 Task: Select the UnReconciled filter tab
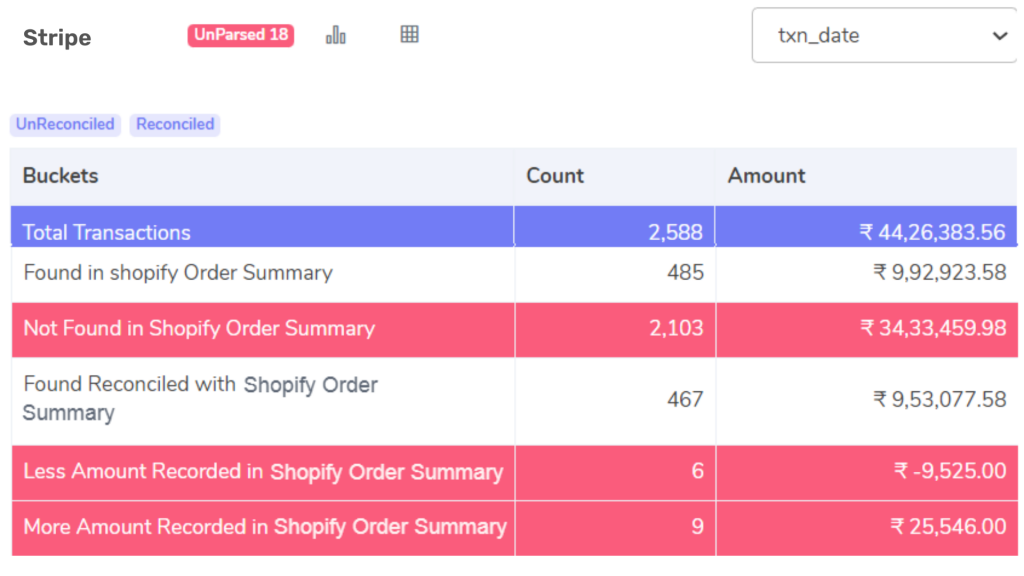tap(65, 124)
